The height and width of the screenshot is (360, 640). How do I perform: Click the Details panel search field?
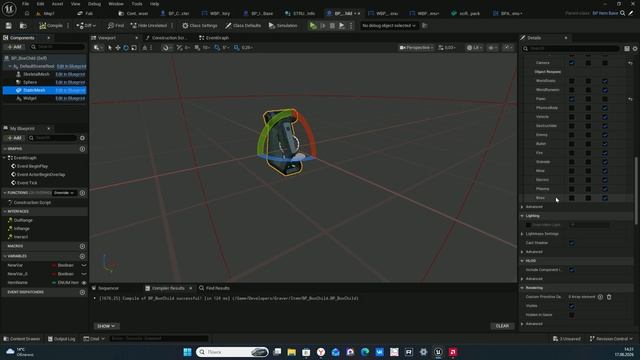[x=571, y=49]
